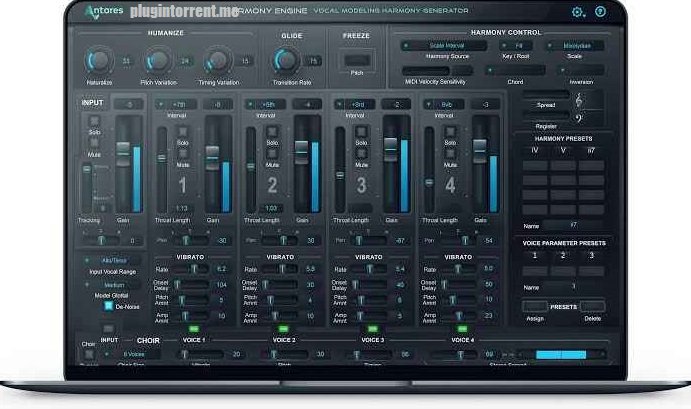Adjust the Pitch Variation knob
This screenshot has width=691, height=409.
pos(159,61)
